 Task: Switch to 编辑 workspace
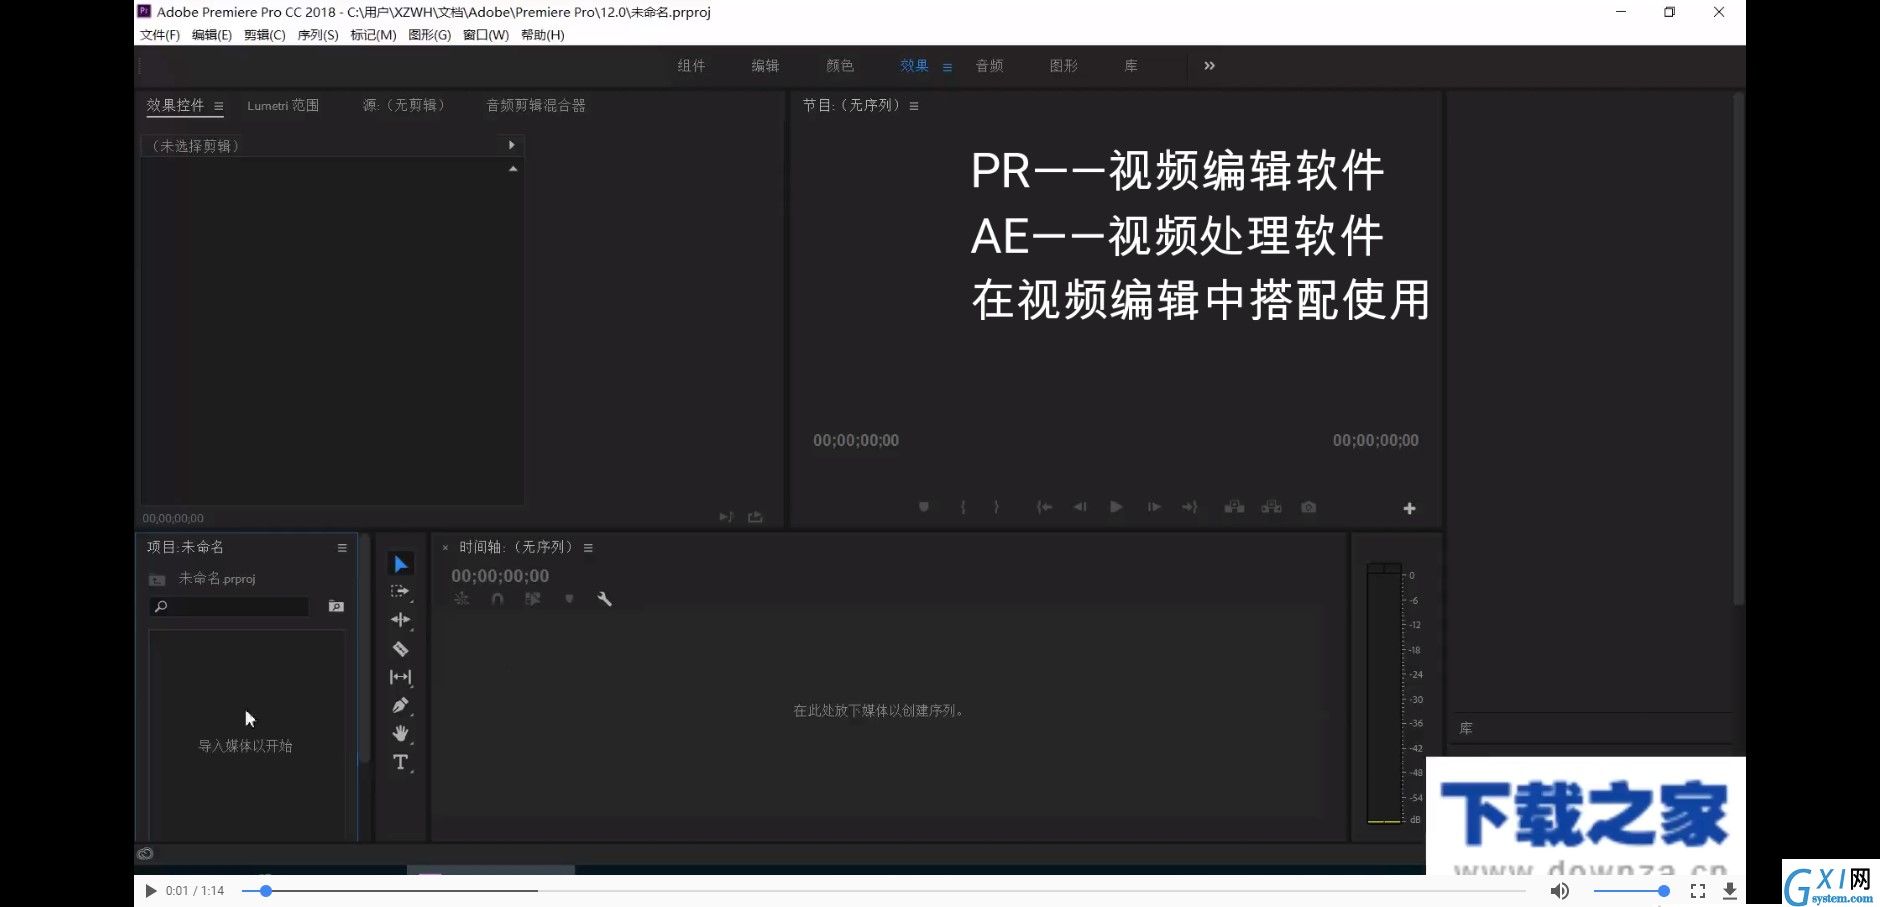coord(765,66)
